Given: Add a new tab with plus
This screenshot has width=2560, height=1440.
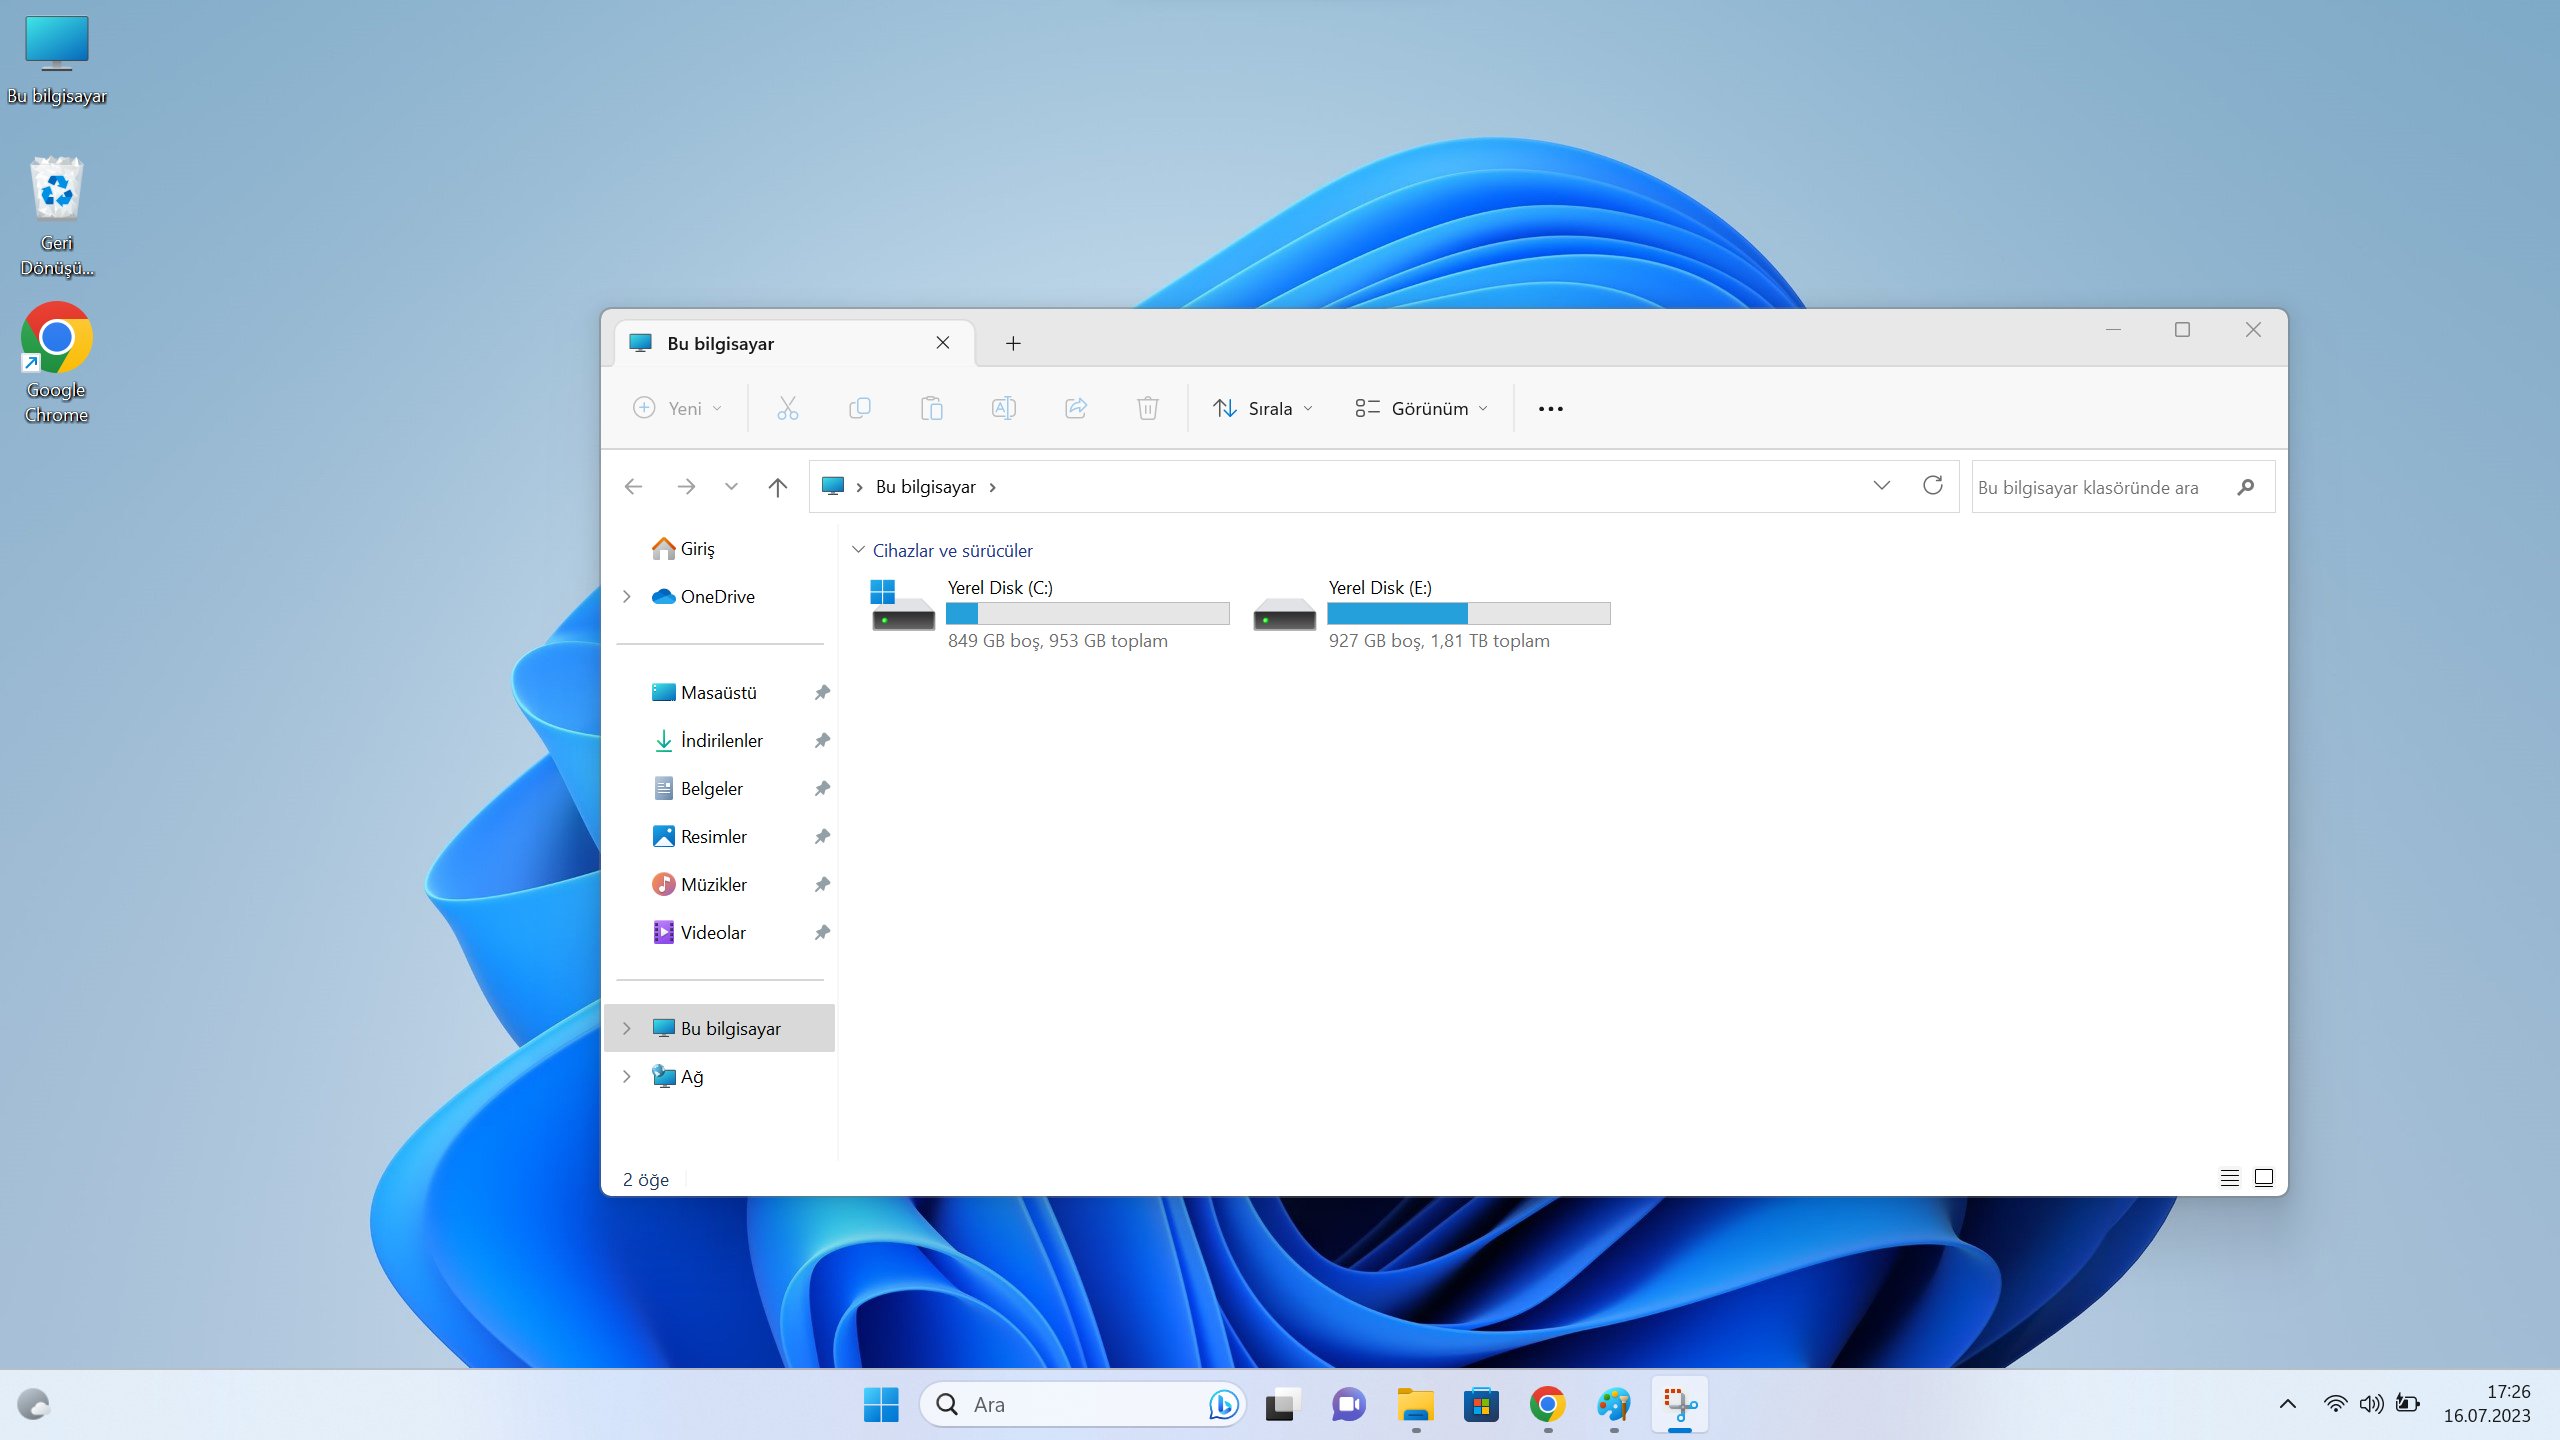Looking at the screenshot, I should 1013,344.
